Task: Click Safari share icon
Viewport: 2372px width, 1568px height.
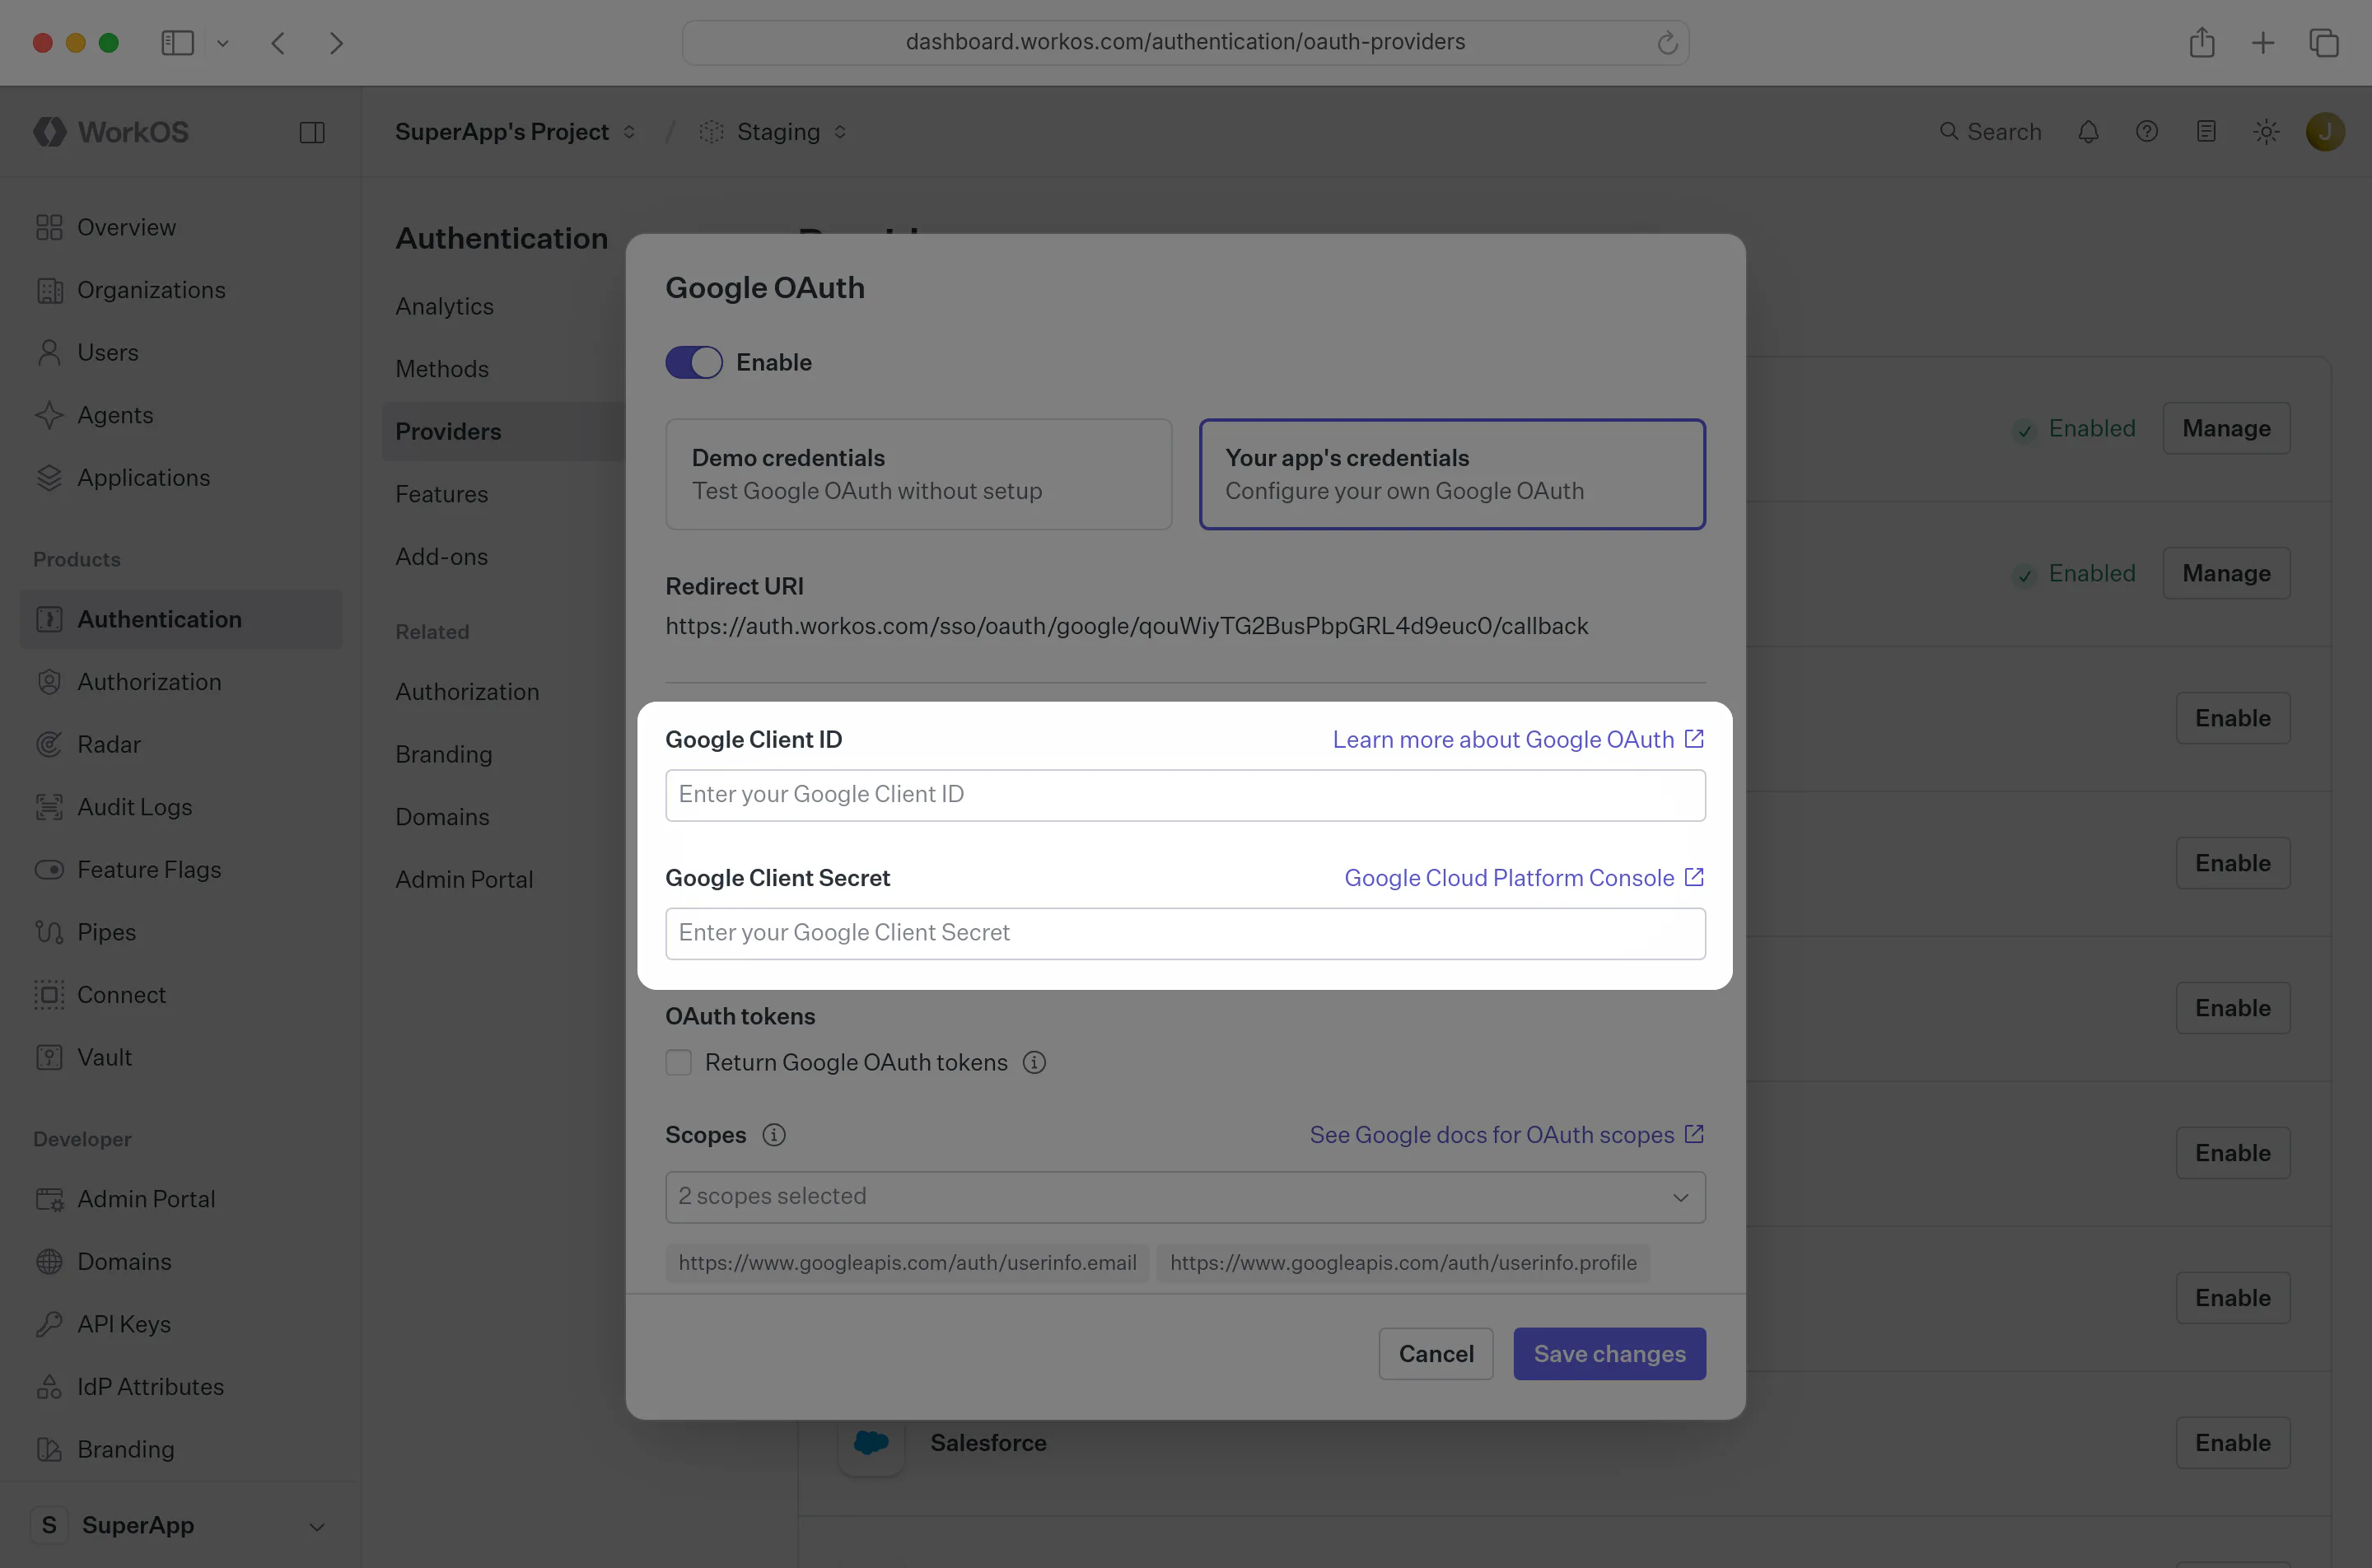Action: coord(2202,42)
